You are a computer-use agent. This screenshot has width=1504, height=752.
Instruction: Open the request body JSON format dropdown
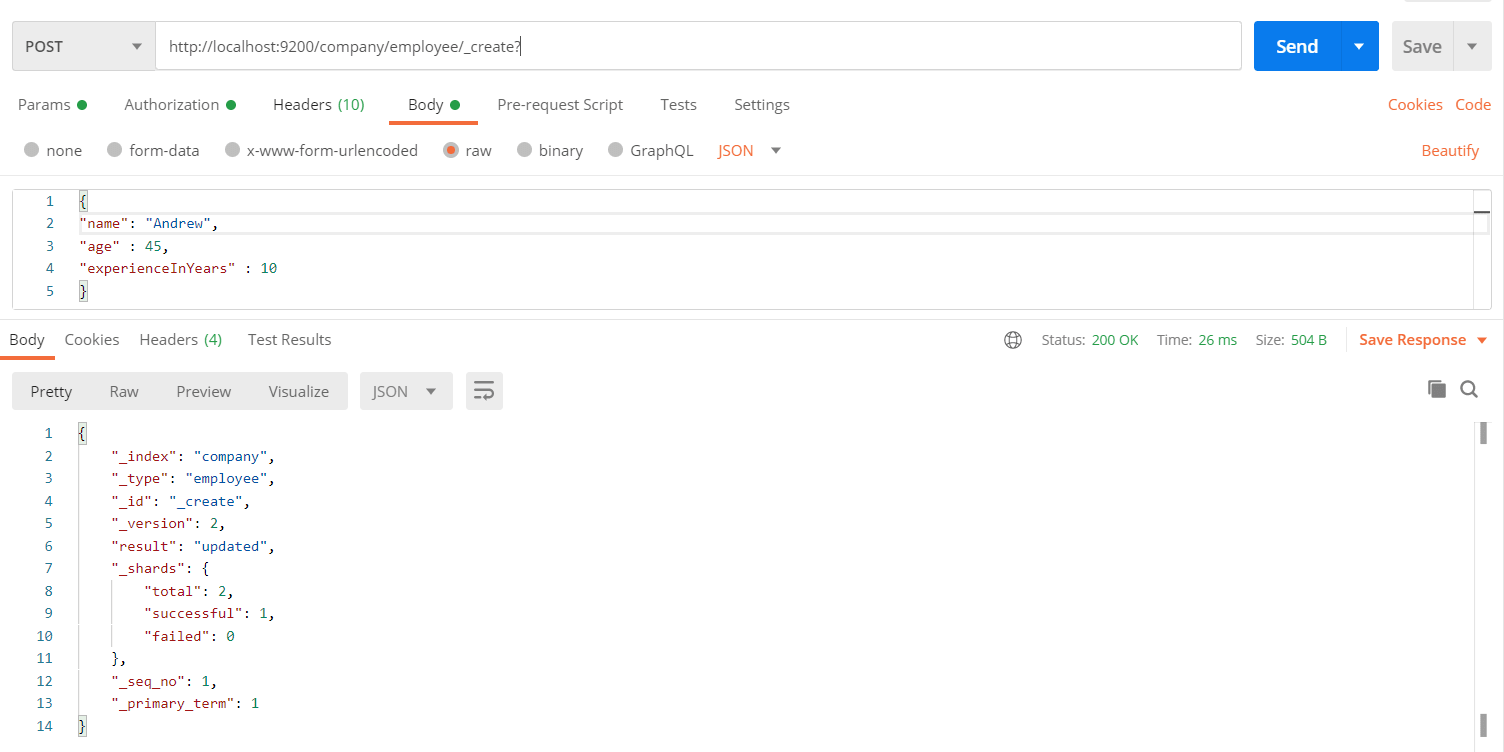pos(749,150)
